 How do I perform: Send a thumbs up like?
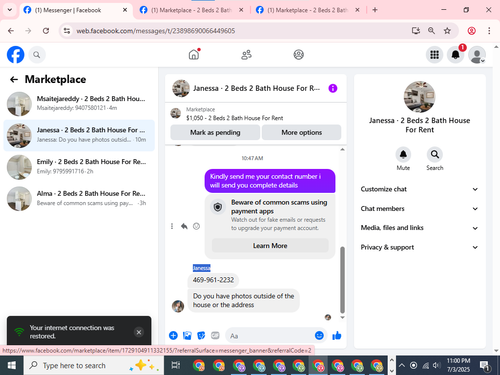pyautogui.click(x=337, y=335)
